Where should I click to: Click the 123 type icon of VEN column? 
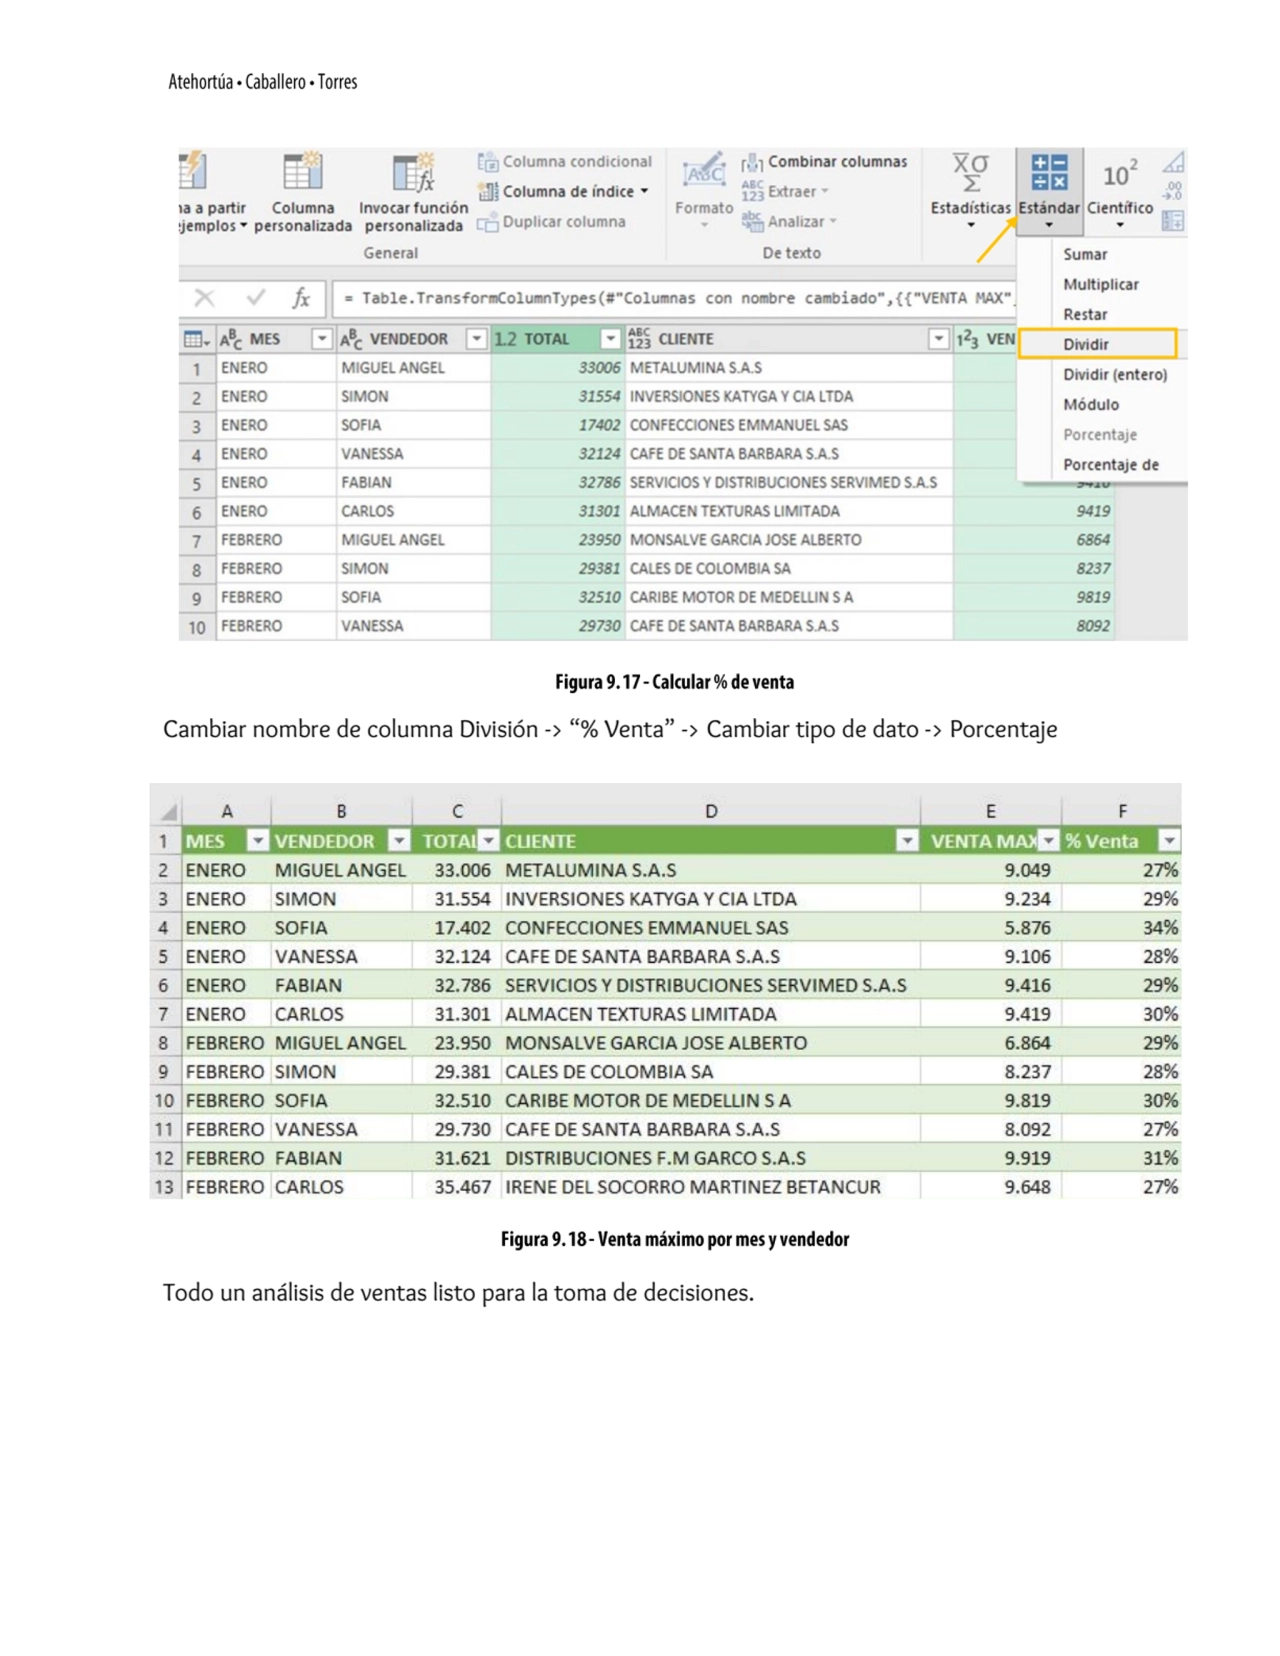968,339
